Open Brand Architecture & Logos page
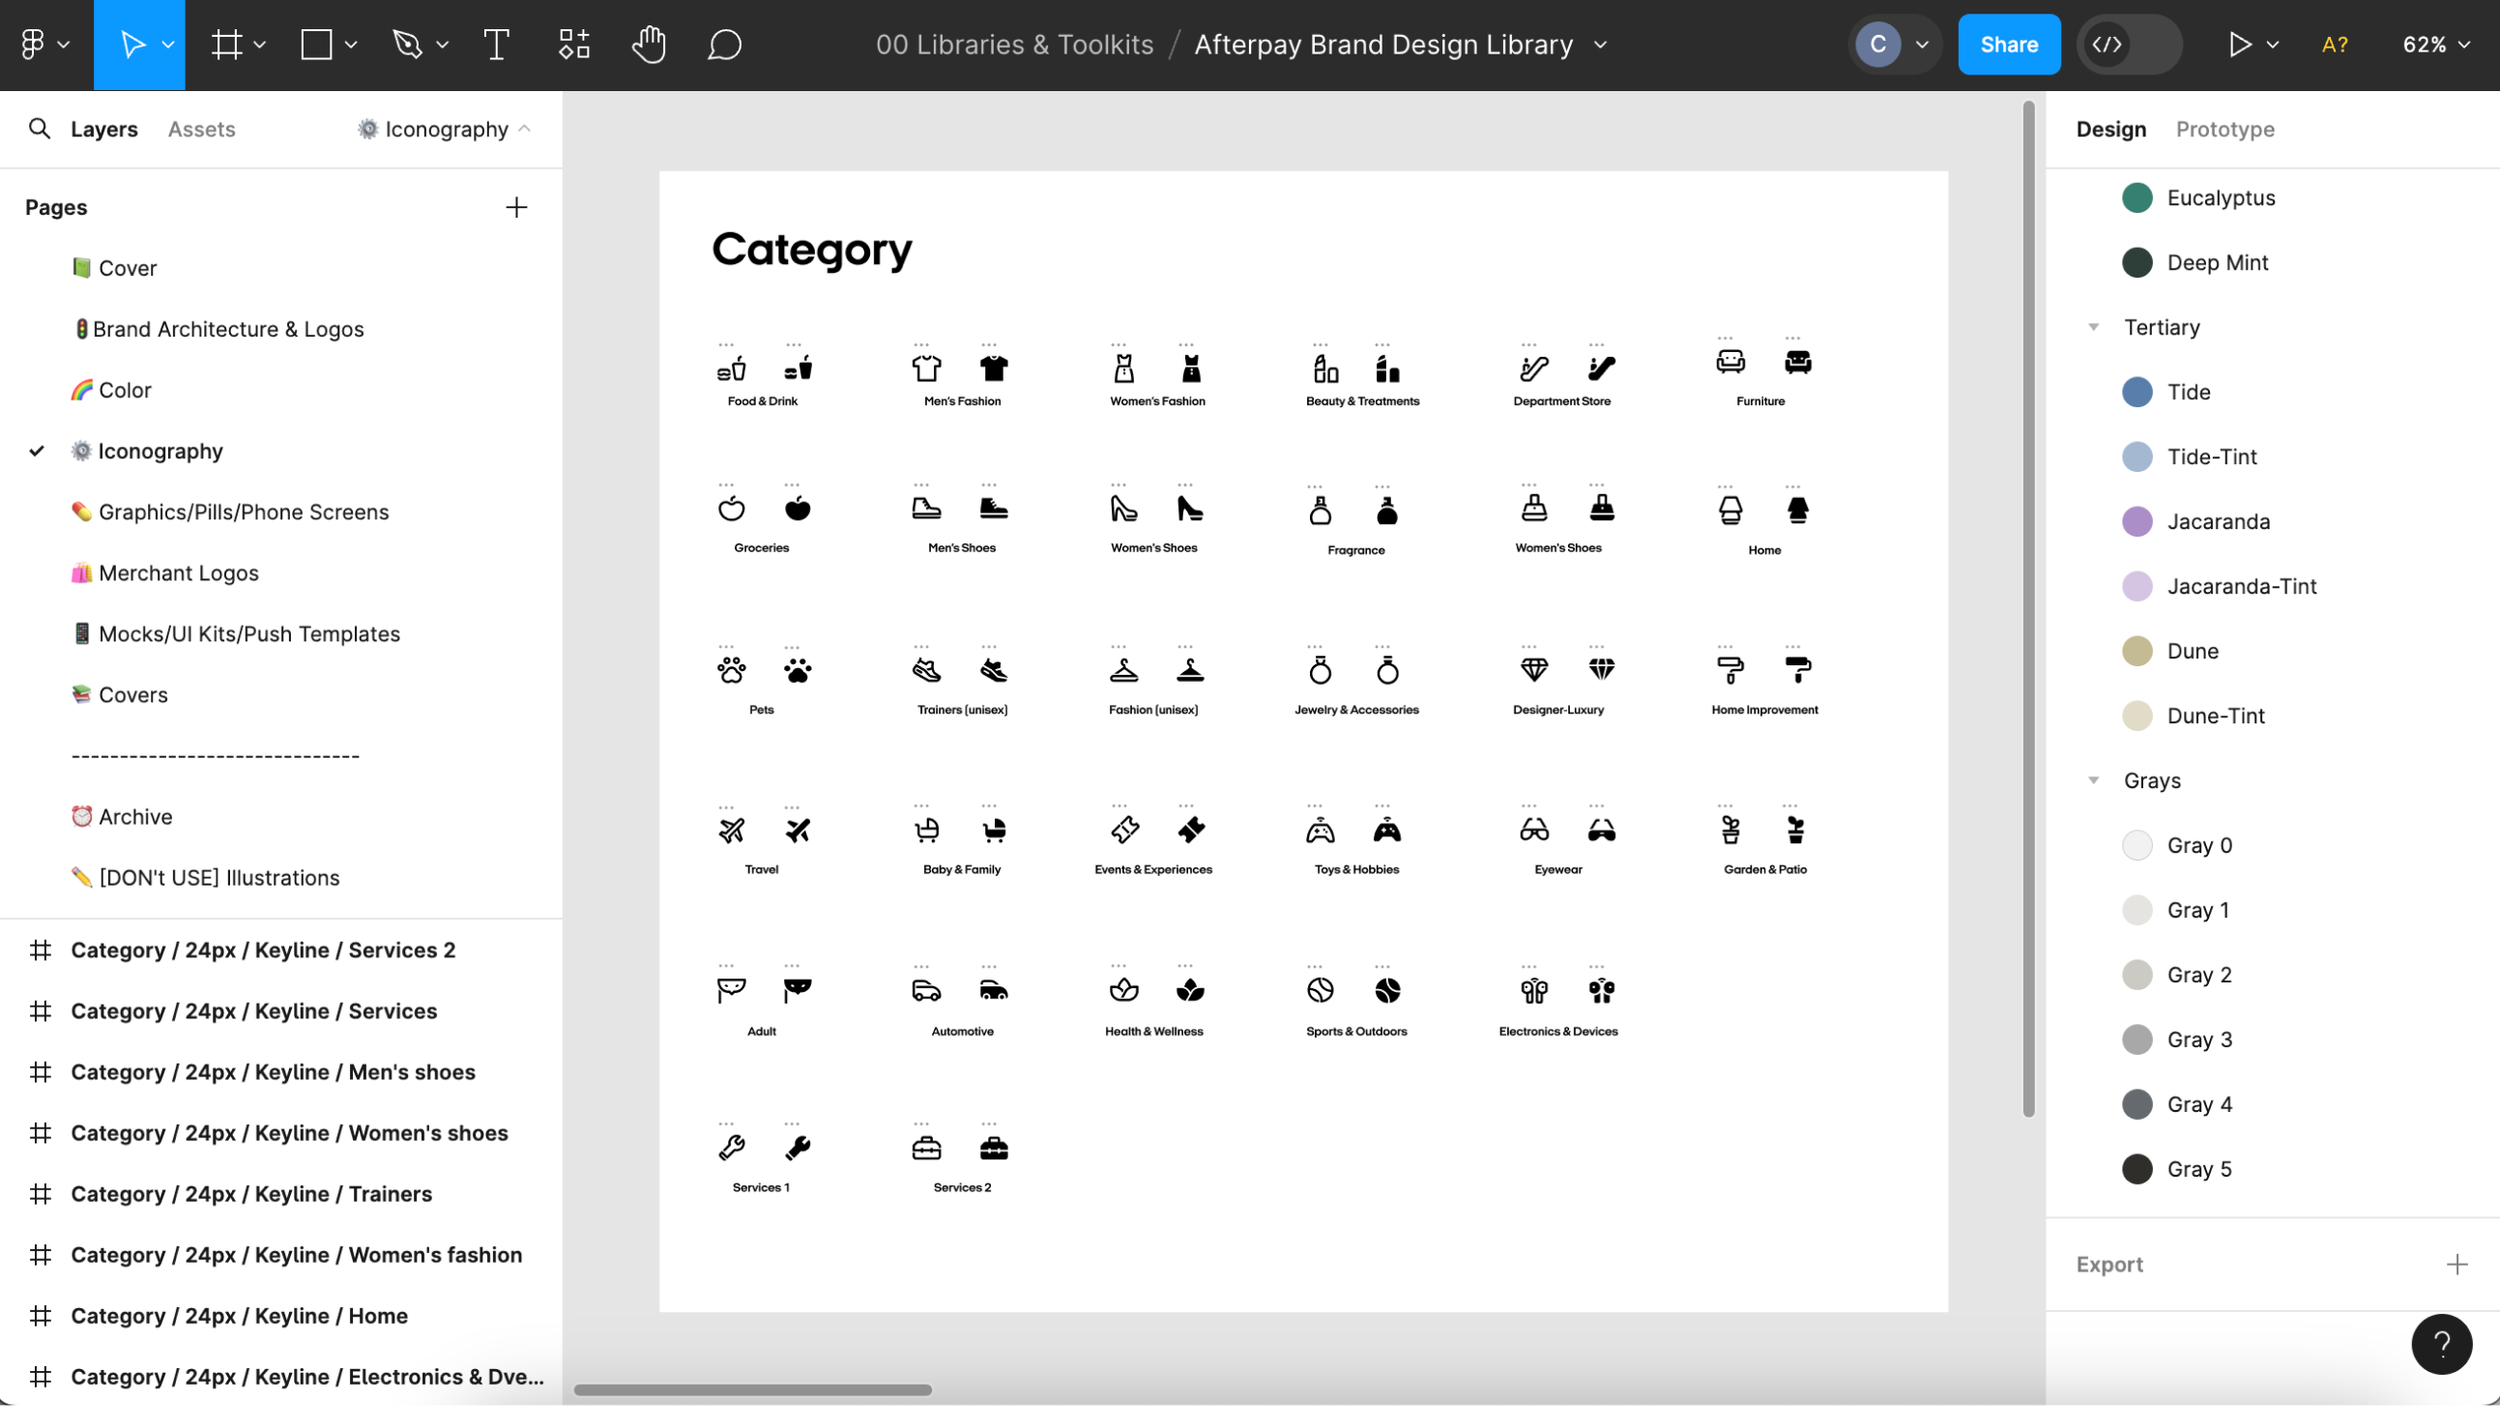The width and height of the screenshot is (2500, 1407). point(228,329)
